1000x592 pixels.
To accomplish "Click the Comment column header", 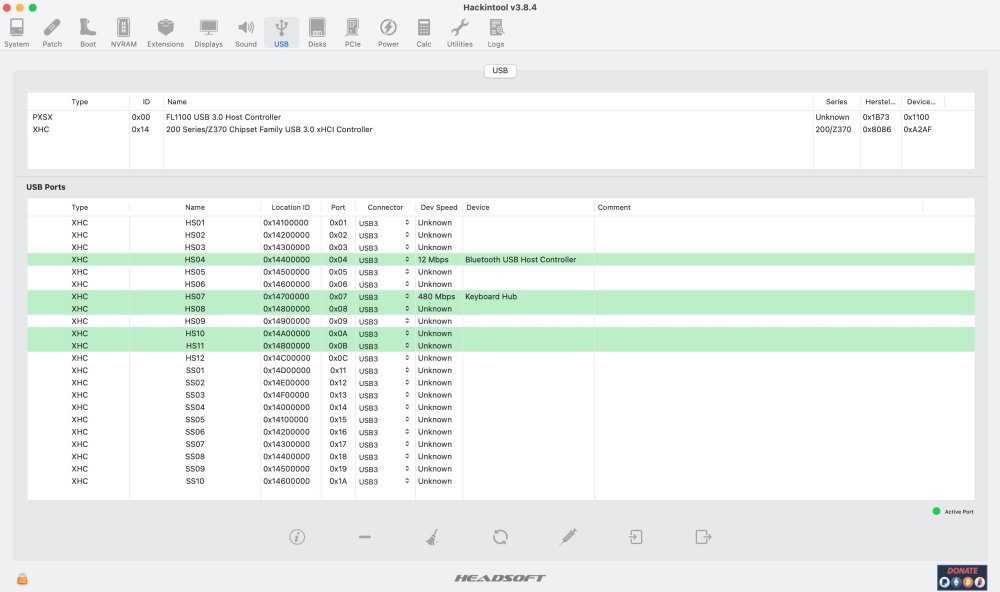I will point(758,207).
